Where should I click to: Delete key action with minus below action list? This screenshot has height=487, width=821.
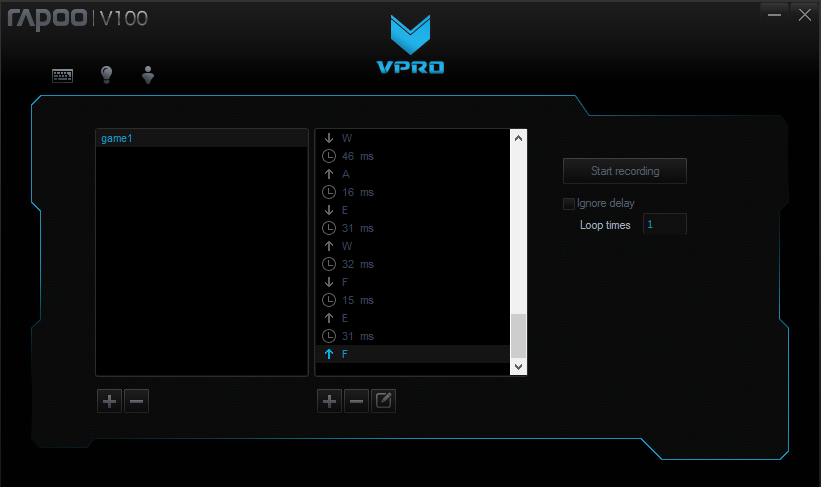click(357, 401)
